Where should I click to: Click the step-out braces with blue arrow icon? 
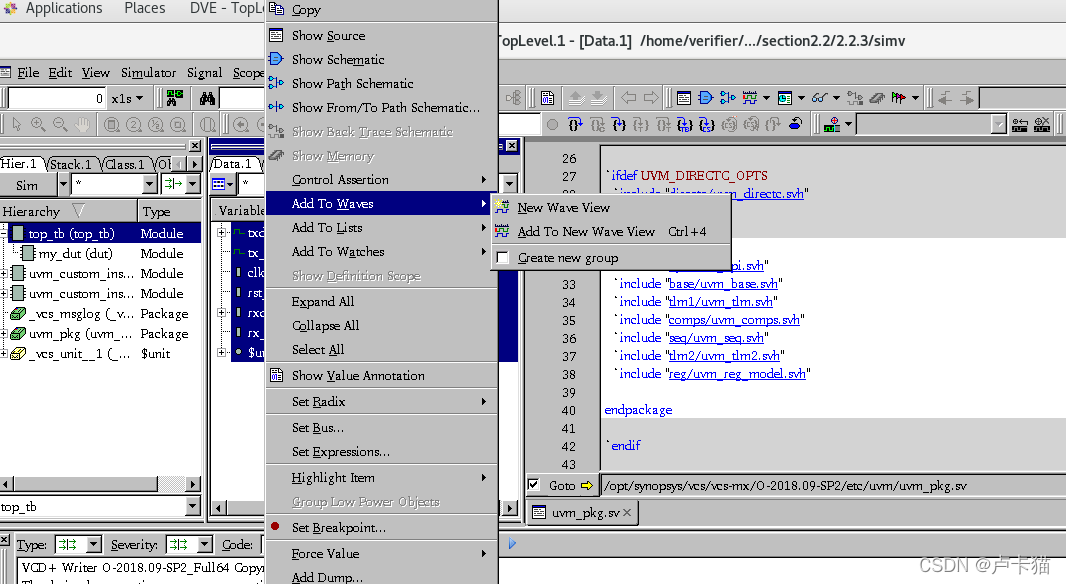click(x=575, y=124)
